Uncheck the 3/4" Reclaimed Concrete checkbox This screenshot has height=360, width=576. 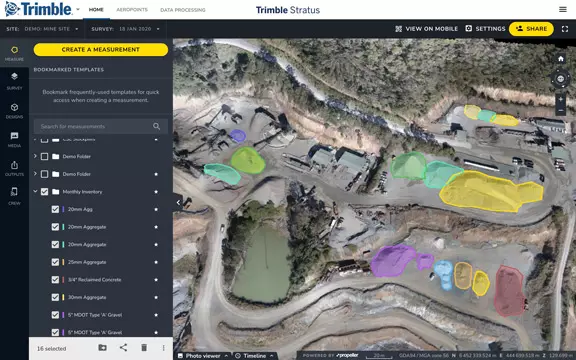pyautogui.click(x=55, y=280)
